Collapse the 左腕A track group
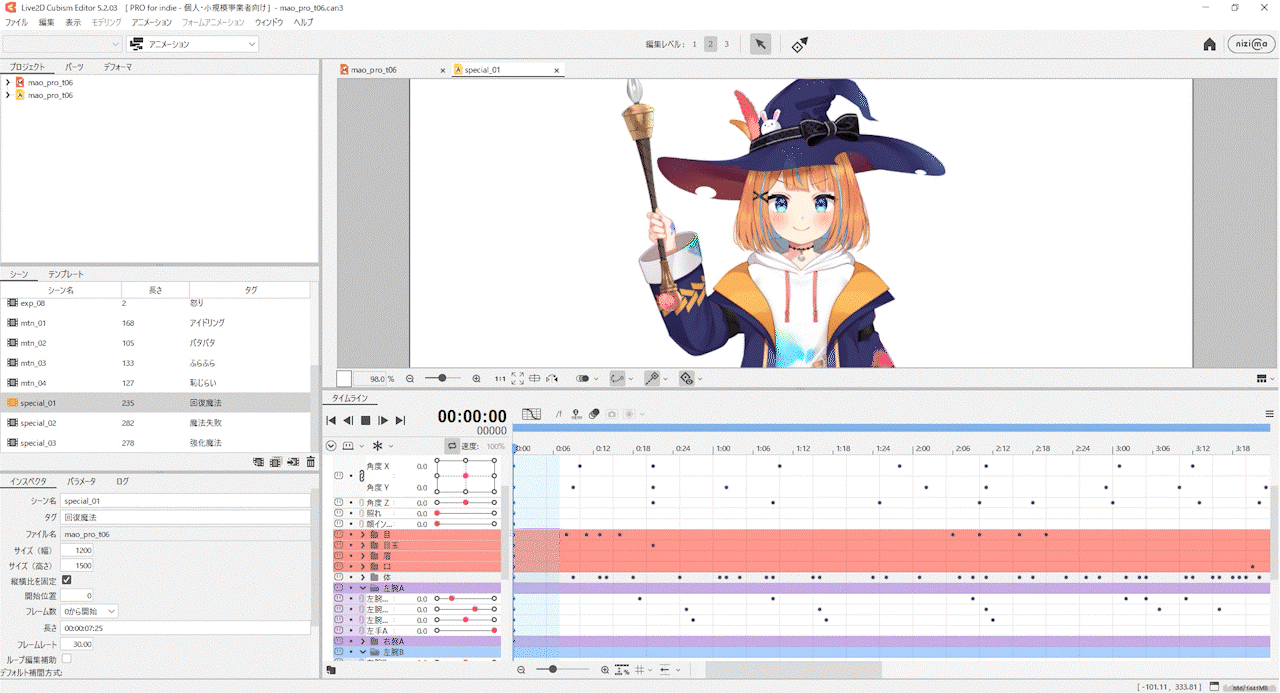Viewport: 1280px width, 693px height. 364,587
